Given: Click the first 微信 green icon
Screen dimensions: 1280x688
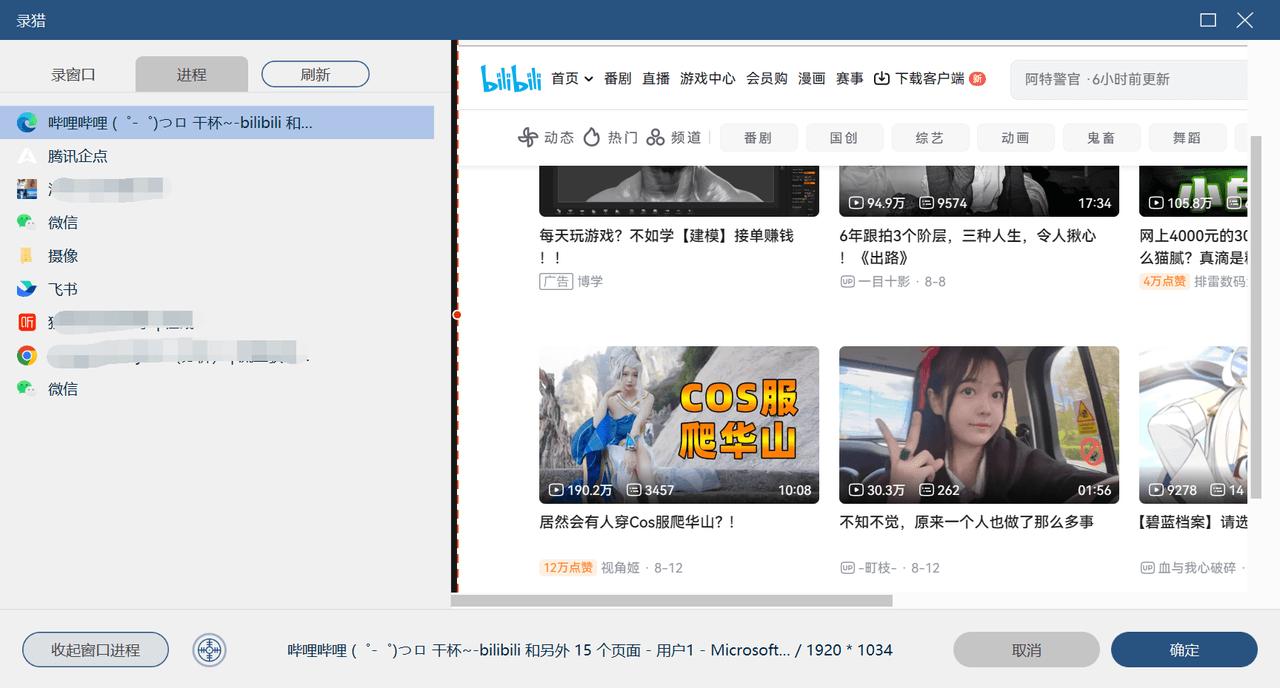Looking at the screenshot, I should click(x=27, y=222).
